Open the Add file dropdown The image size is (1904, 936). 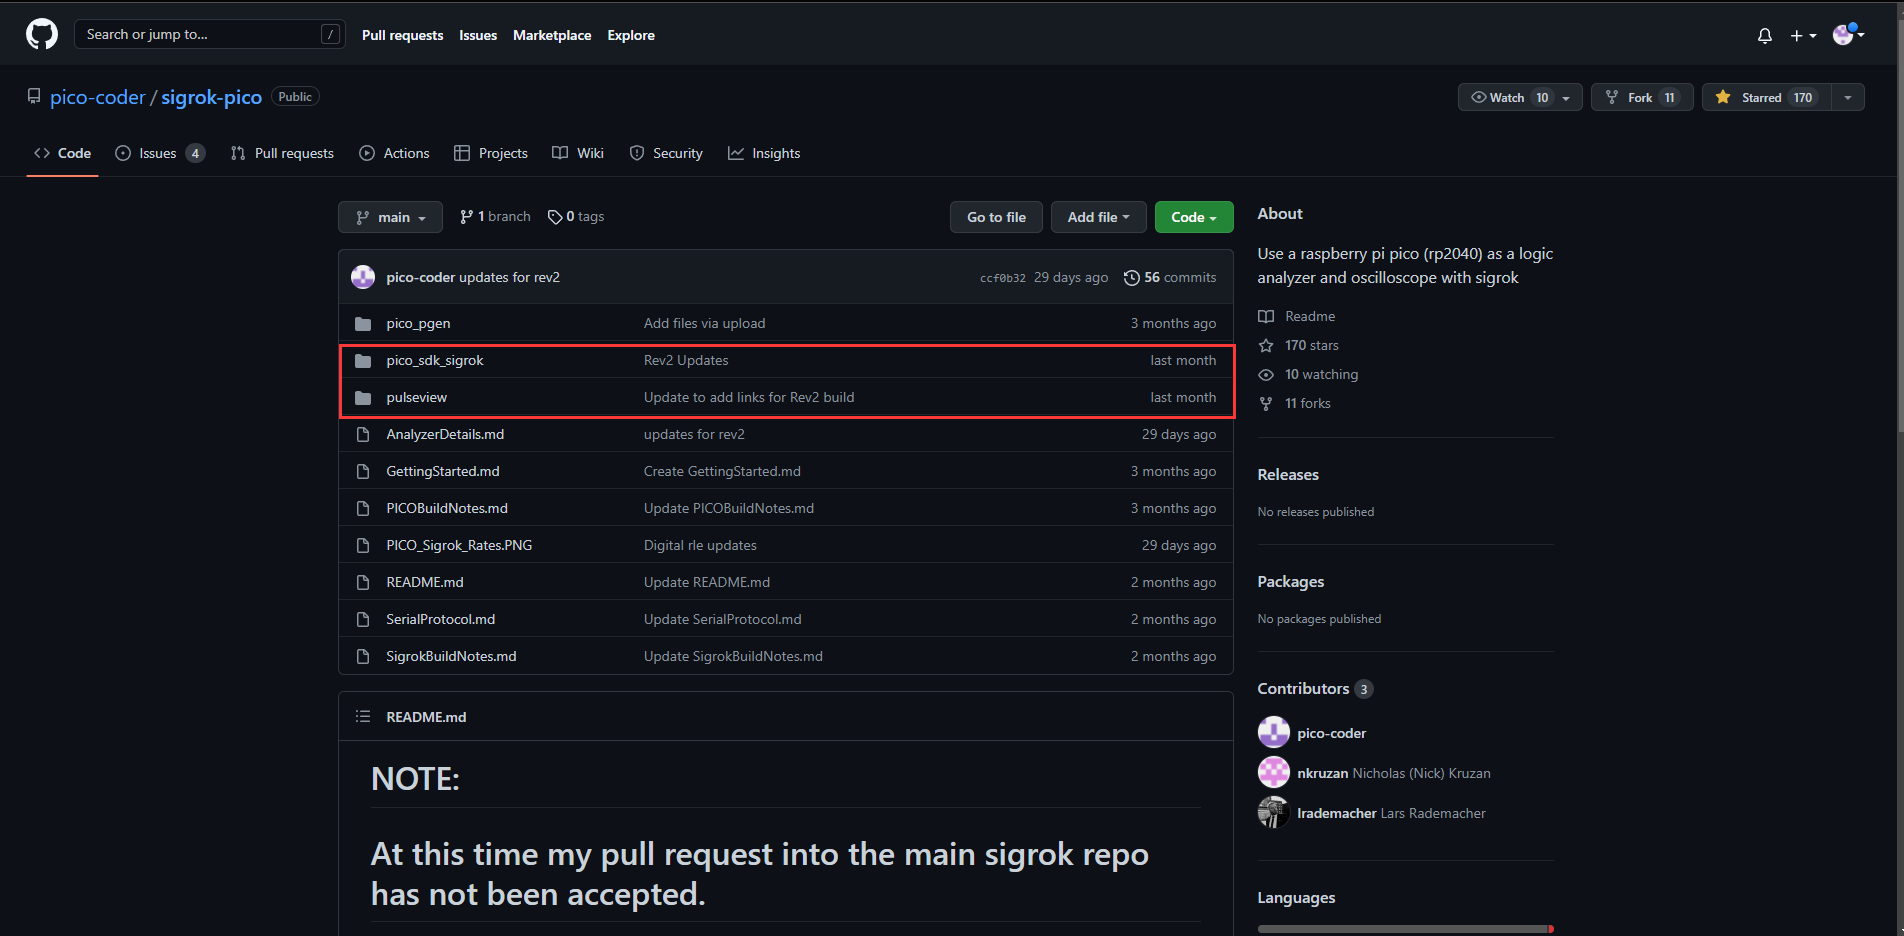(x=1098, y=217)
